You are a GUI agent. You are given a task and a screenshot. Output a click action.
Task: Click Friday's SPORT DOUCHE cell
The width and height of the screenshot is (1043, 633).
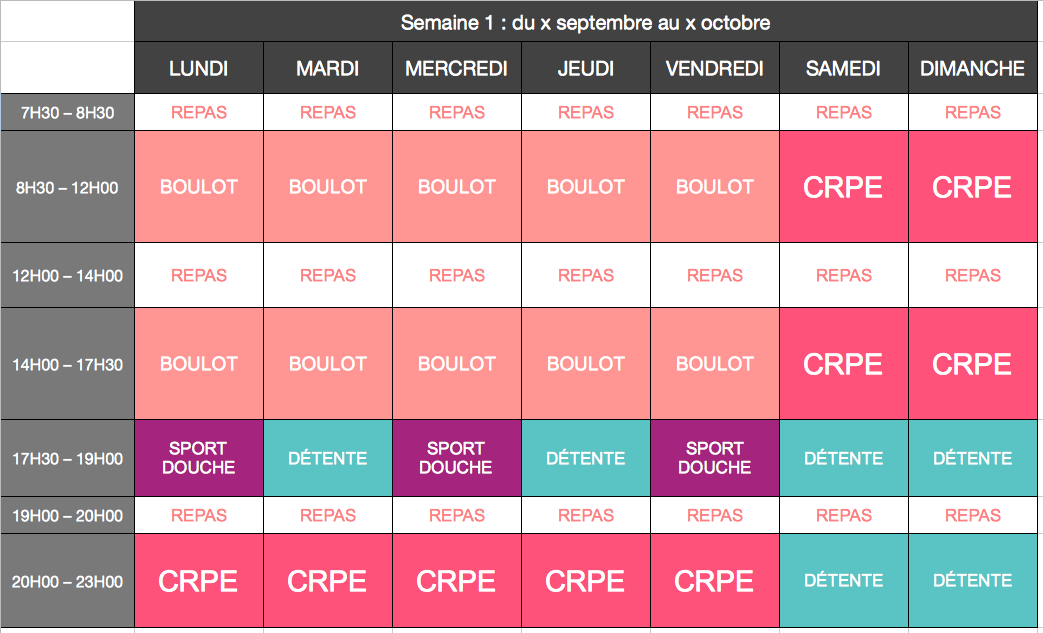pyautogui.click(x=715, y=458)
